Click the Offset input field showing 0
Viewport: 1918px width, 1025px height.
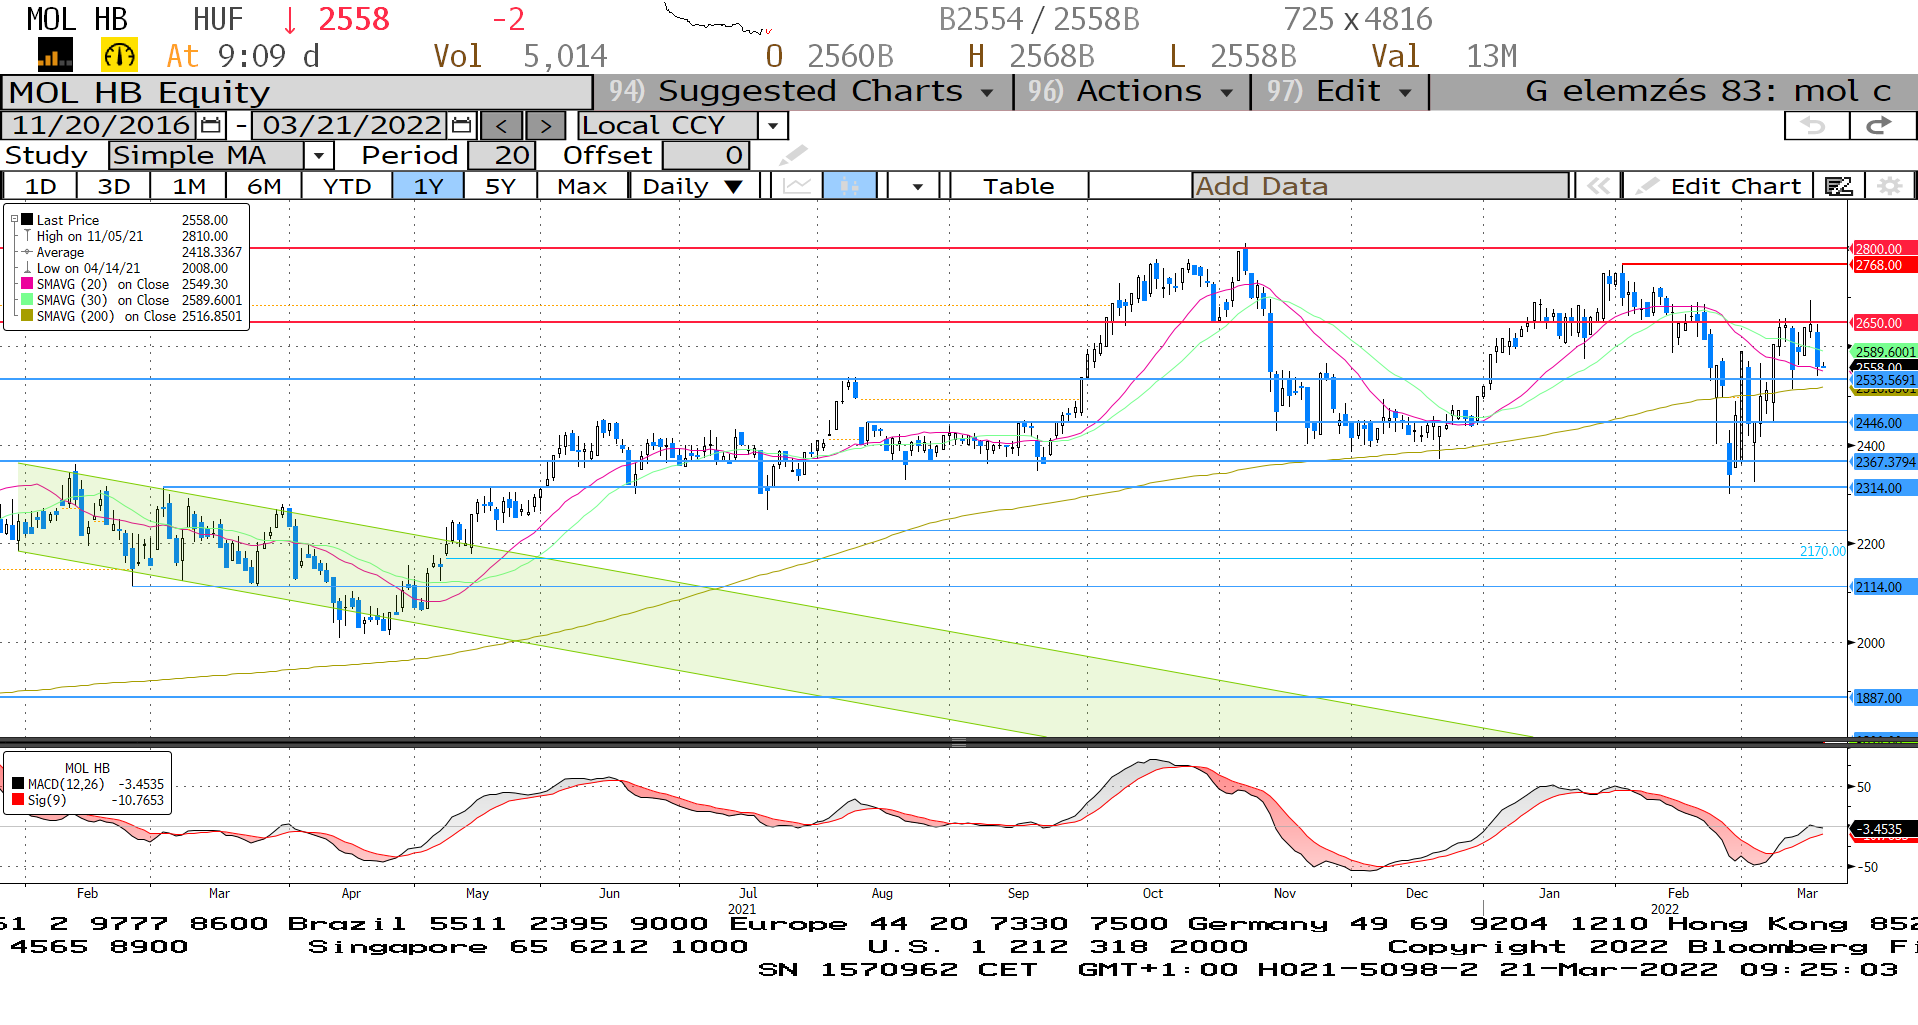pos(706,156)
